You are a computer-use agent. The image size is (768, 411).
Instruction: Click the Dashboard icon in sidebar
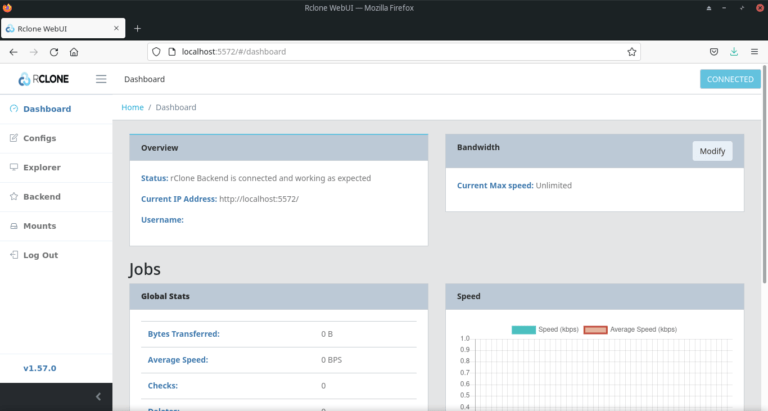[13, 109]
